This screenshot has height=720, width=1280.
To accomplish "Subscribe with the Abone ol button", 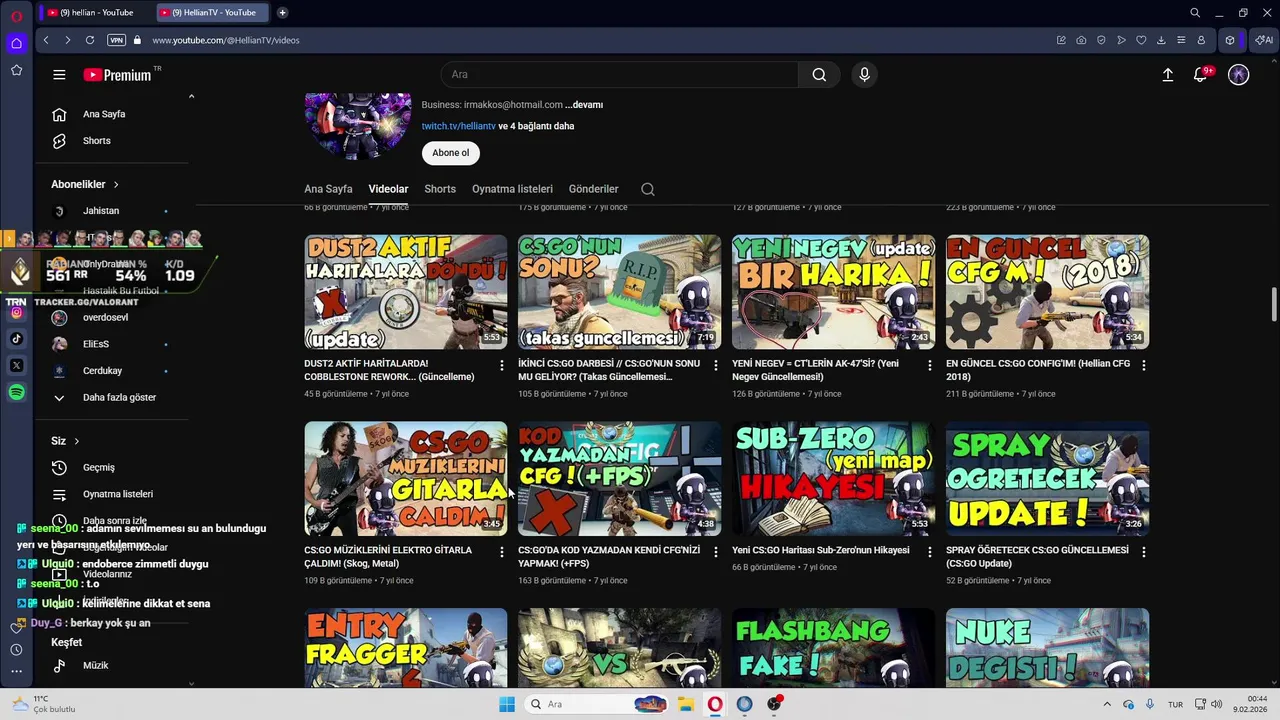I will (x=451, y=153).
